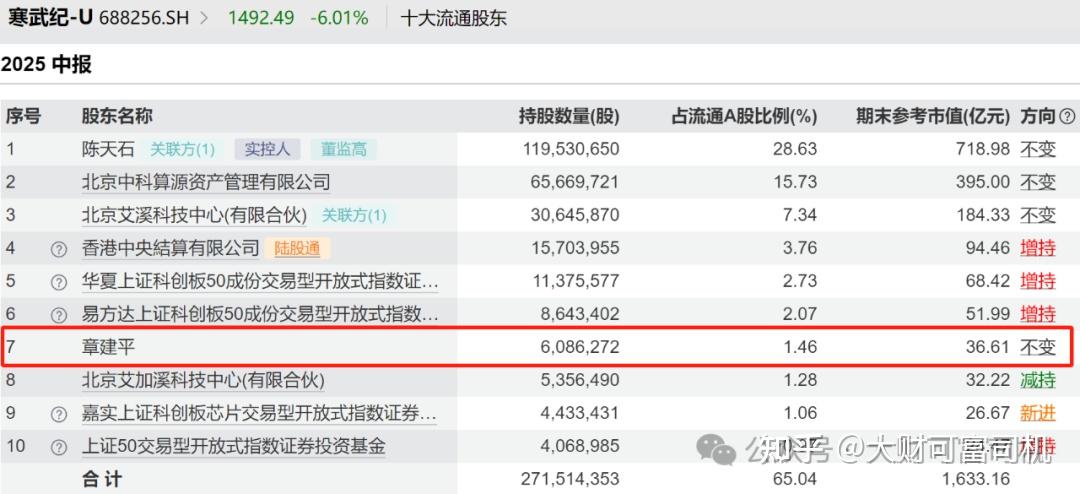Screen dimensions: 1080x494
Task: Click 不变 direction for 北京艾溪科技中心
Action: (1038, 215)
